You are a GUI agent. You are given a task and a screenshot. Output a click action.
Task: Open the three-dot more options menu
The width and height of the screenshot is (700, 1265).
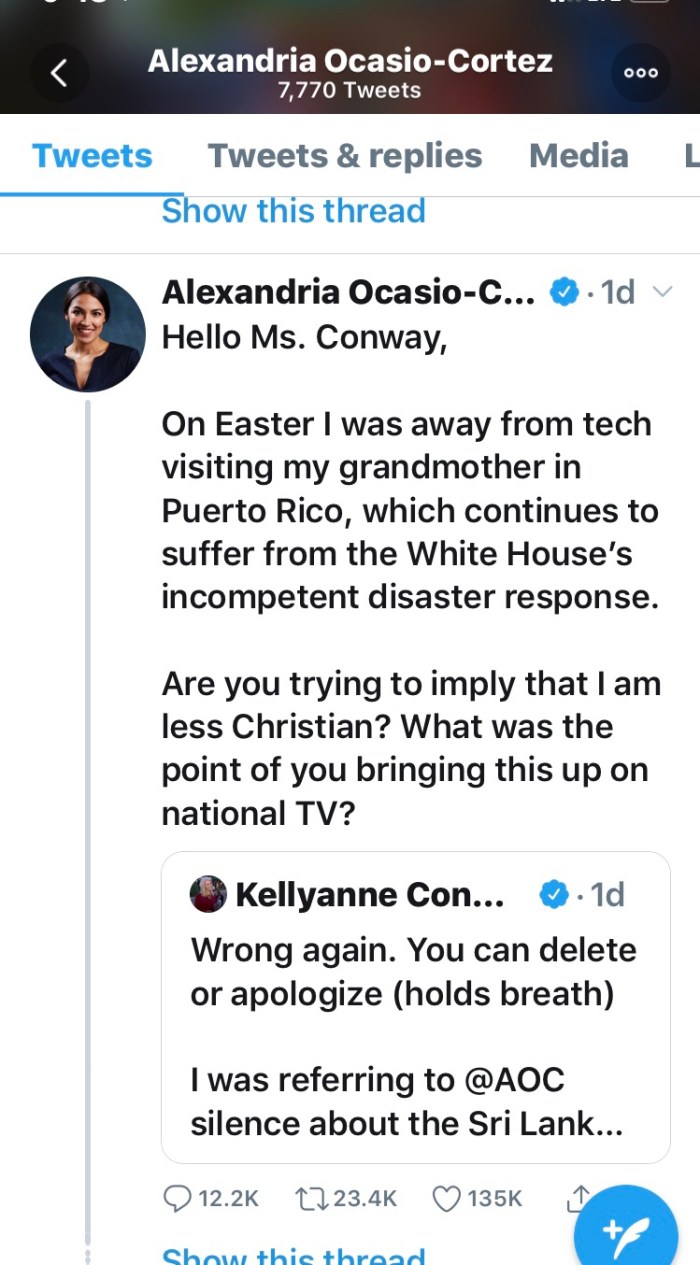[x=640, y=73]
